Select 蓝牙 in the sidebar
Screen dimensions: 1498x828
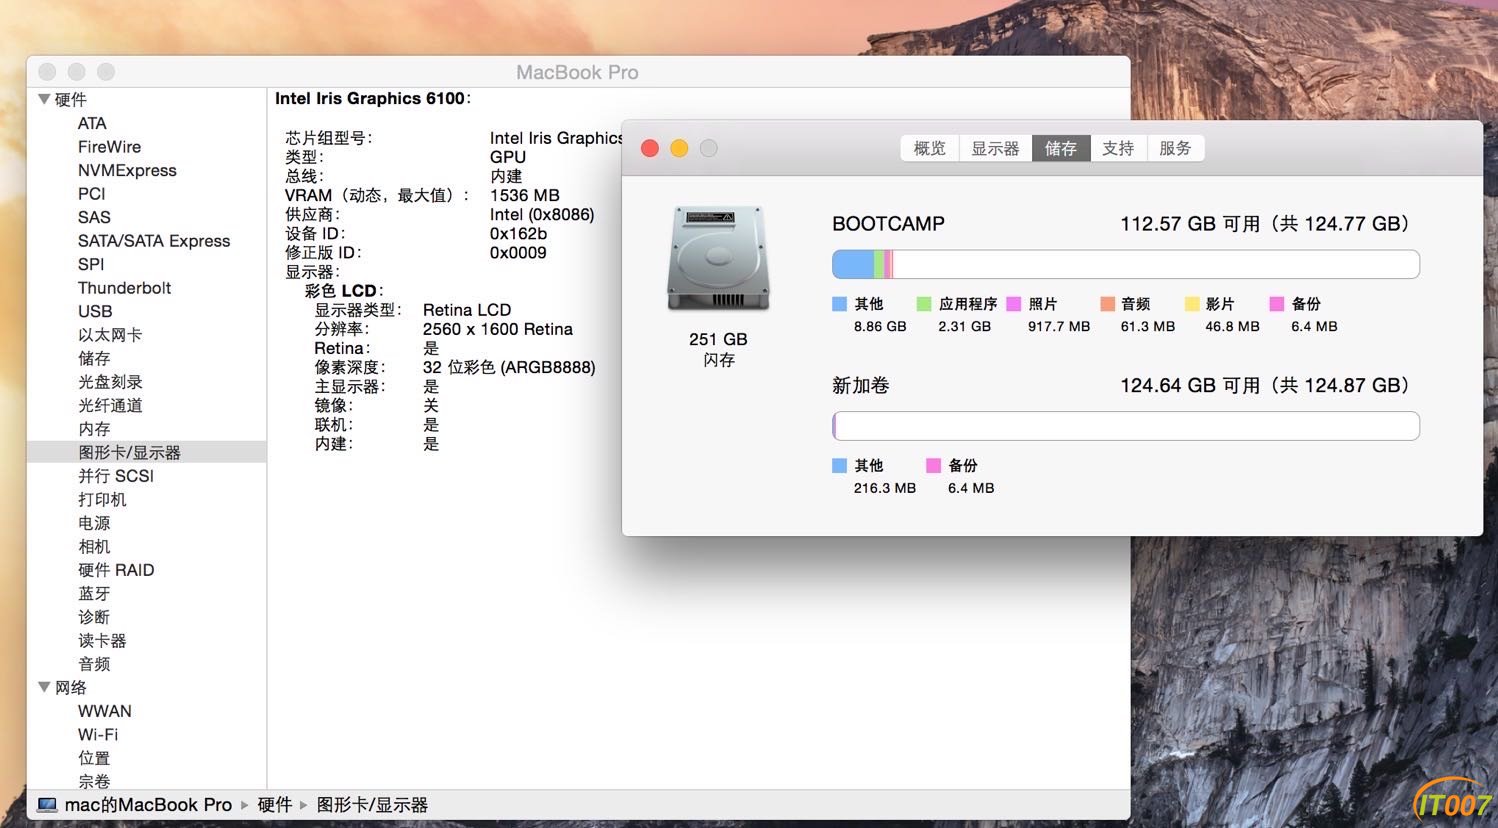pyautogui.click(x=94, y=593)
